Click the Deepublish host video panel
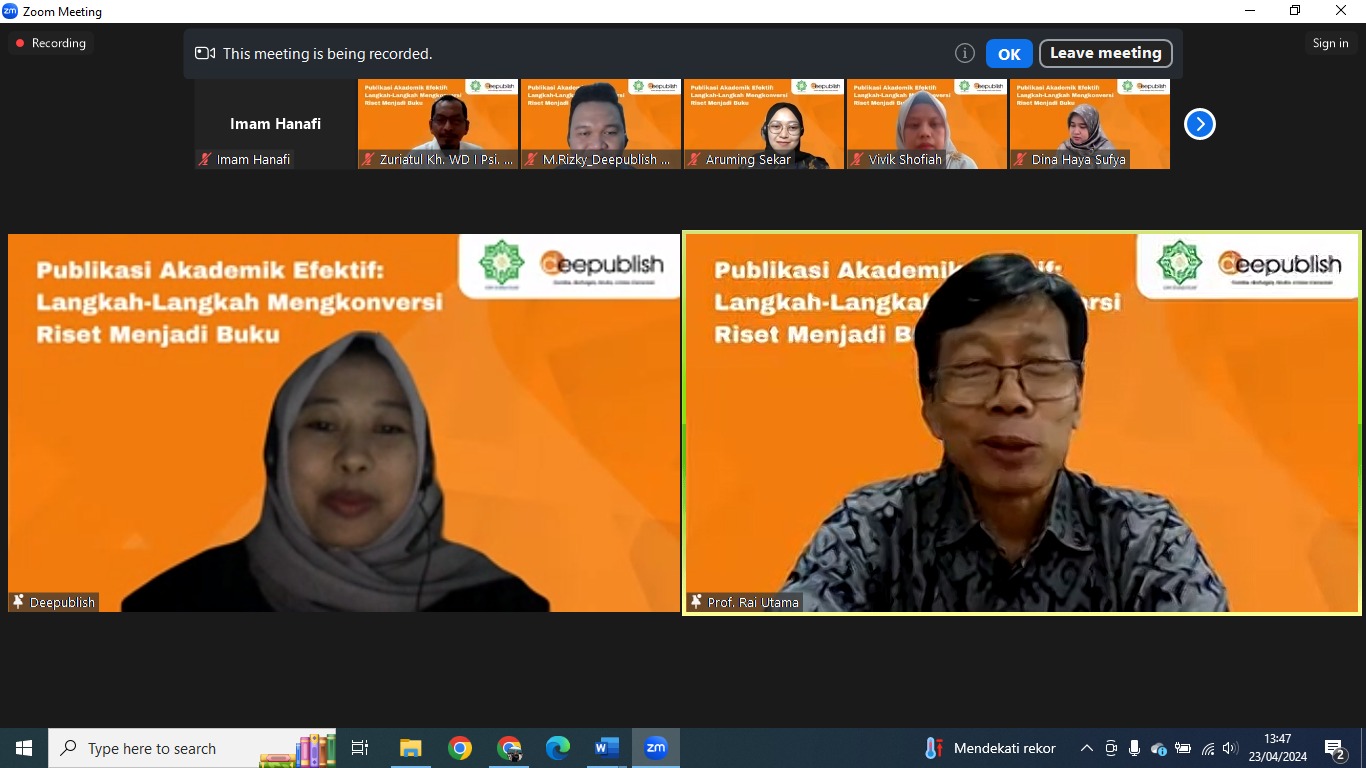 (x=344, y=423)
